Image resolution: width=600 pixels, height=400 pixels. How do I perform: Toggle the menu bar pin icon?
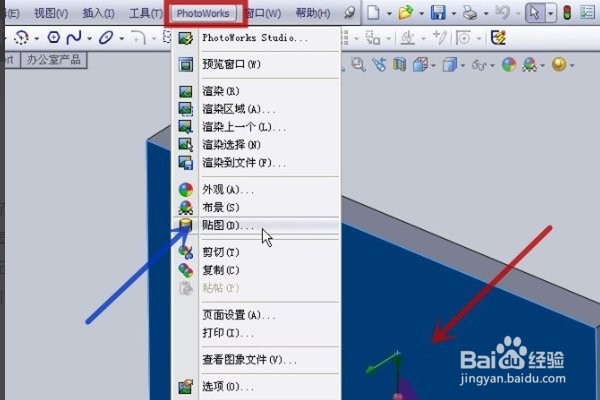click(x=349, y=13)
